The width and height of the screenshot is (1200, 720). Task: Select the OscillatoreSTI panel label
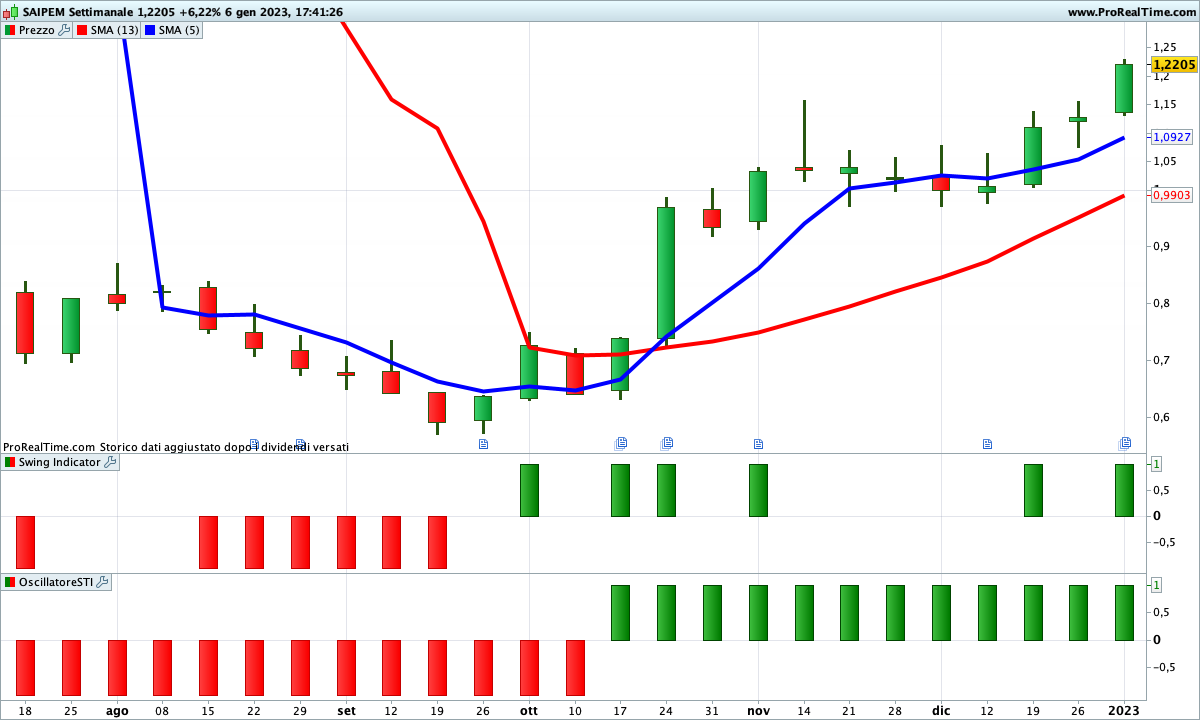56,582
